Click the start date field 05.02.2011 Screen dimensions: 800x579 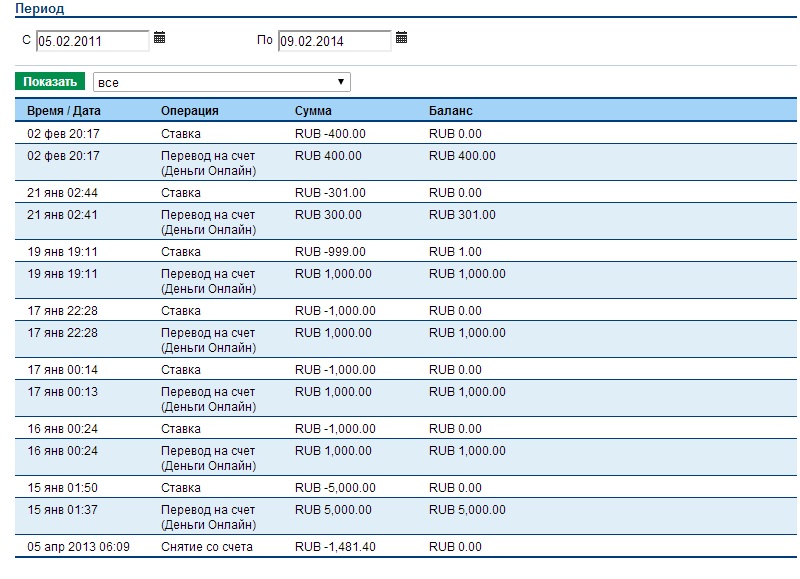pyautogui.click(x=92, y=41)
